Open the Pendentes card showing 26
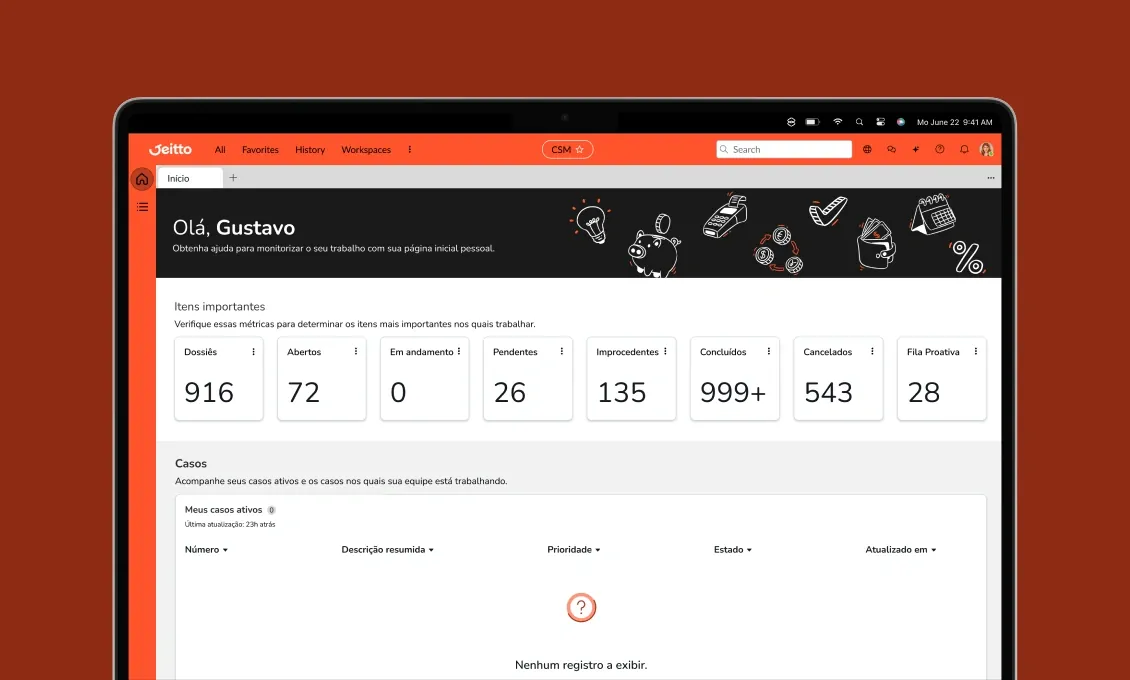Image resolution: width=1130 pixels, height=680 pixels. click(x=528, y=378)
